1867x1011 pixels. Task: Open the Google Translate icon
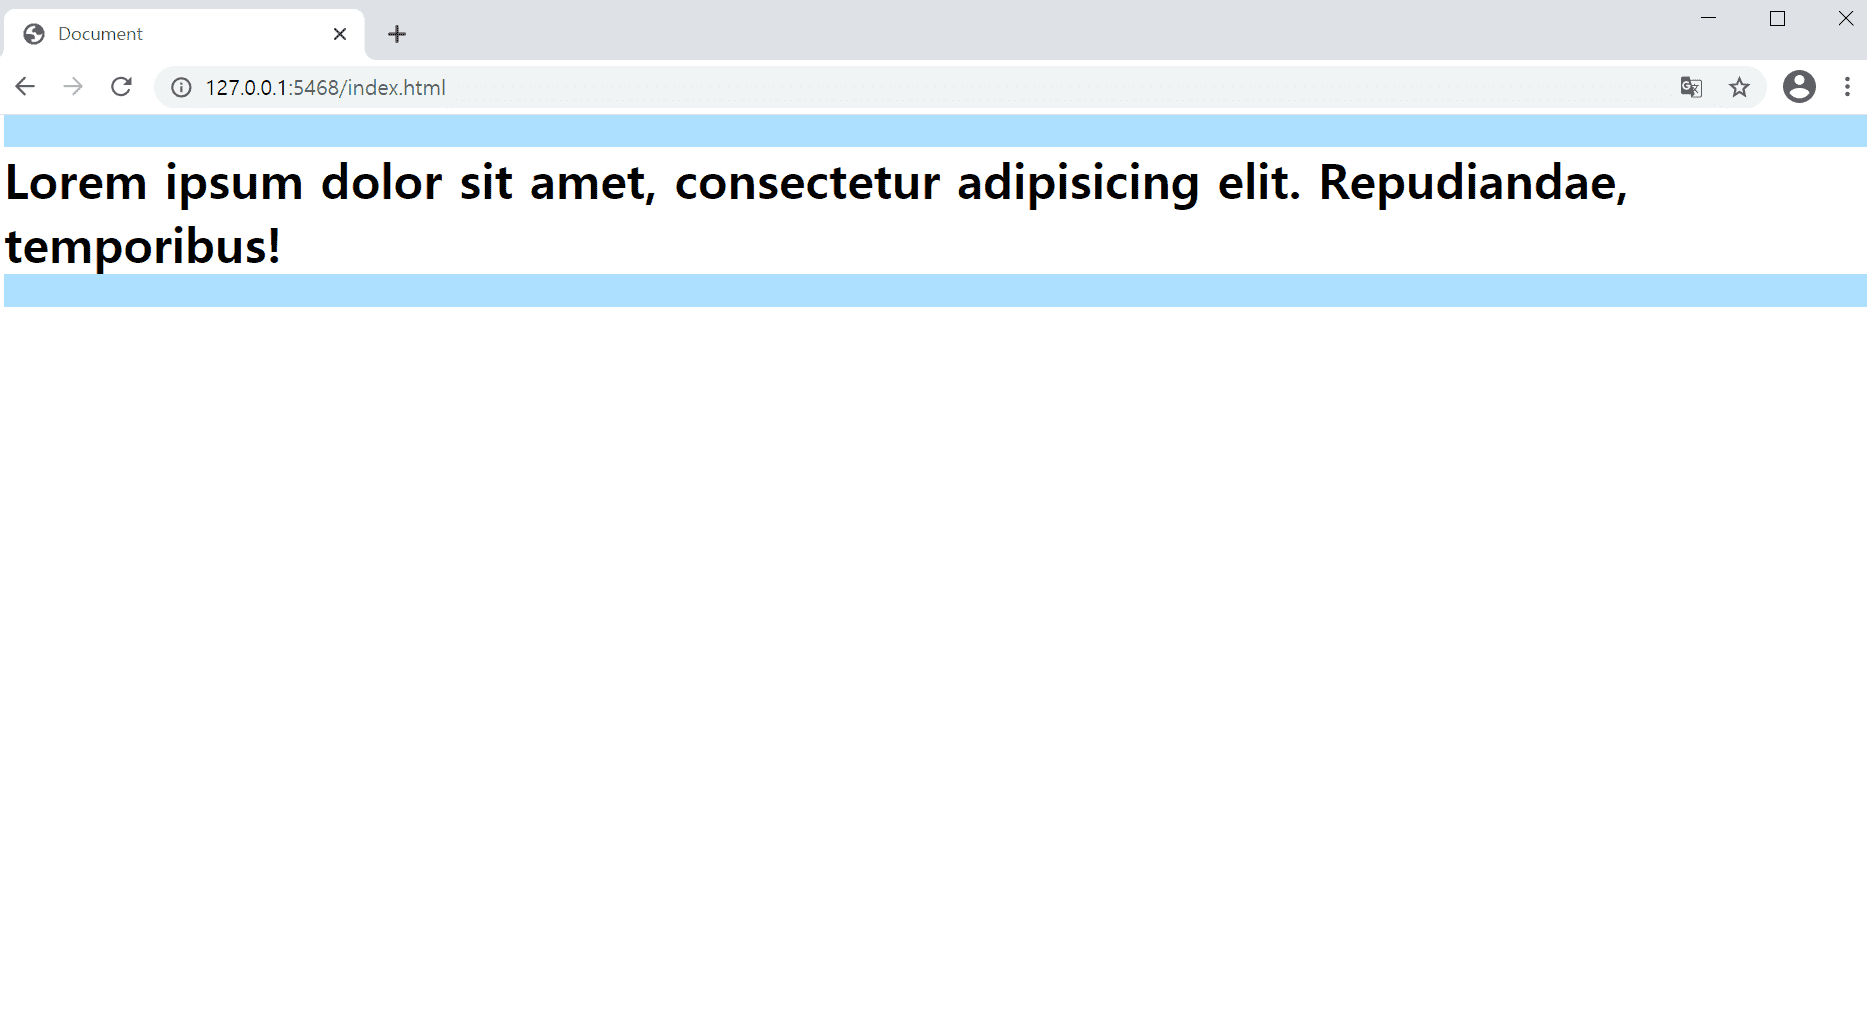pyautogui.click(x=1691, y=87)
